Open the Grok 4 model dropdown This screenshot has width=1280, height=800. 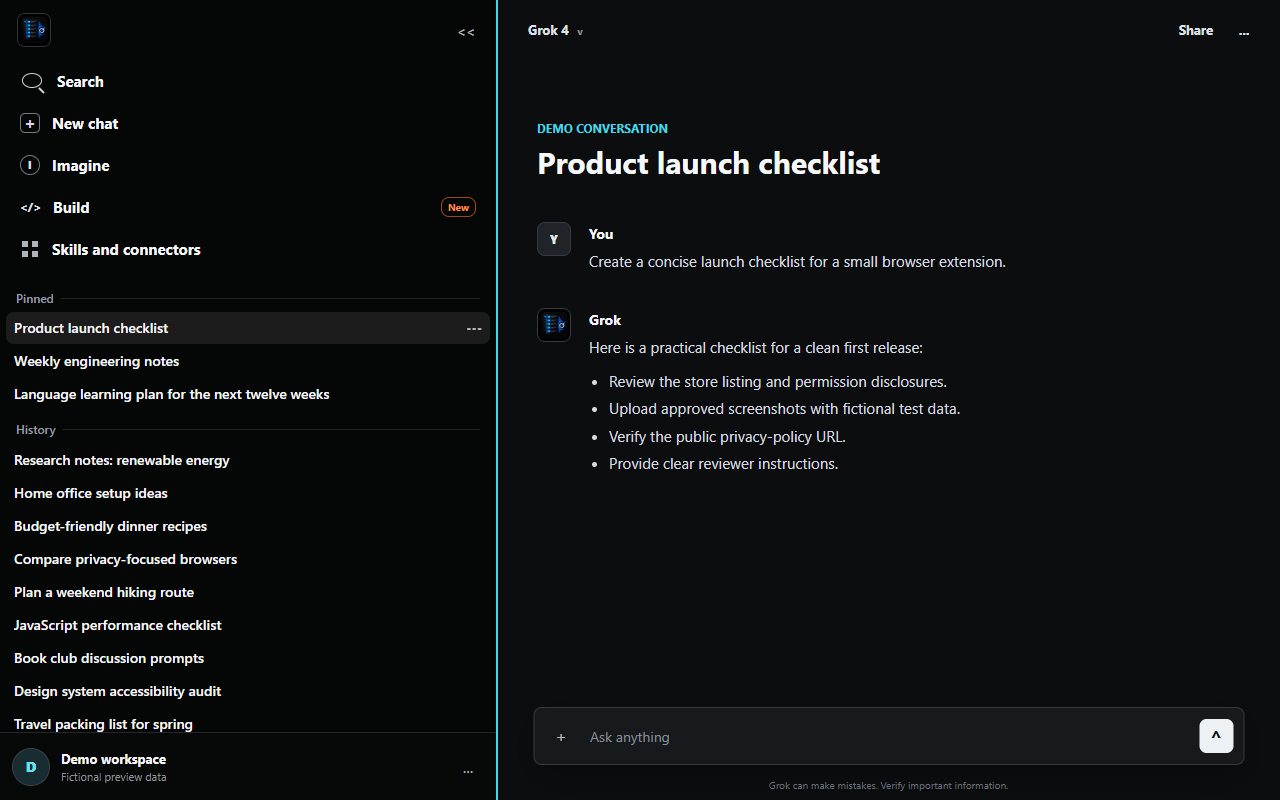pos(555,31)
